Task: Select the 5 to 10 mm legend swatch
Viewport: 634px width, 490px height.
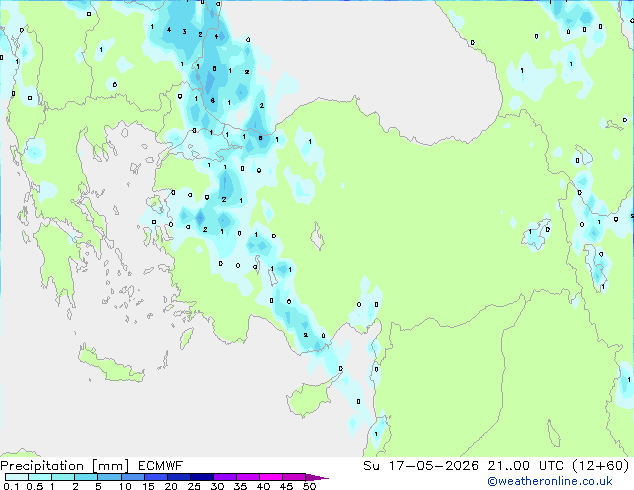Action: [109, 477]
